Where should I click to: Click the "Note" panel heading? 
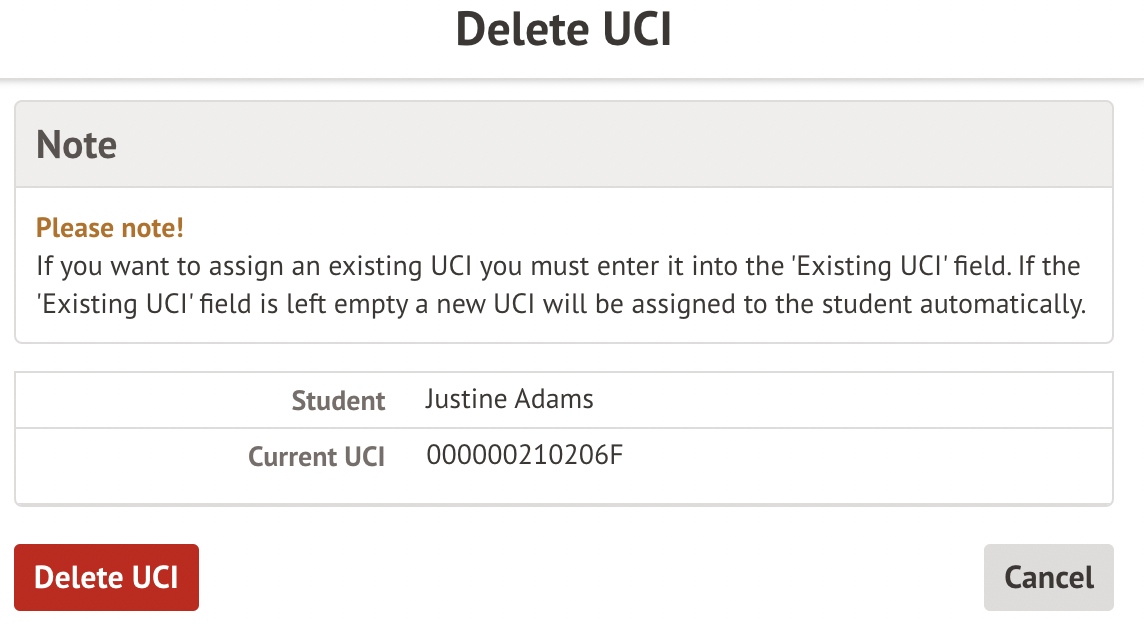tap(76, 145)
